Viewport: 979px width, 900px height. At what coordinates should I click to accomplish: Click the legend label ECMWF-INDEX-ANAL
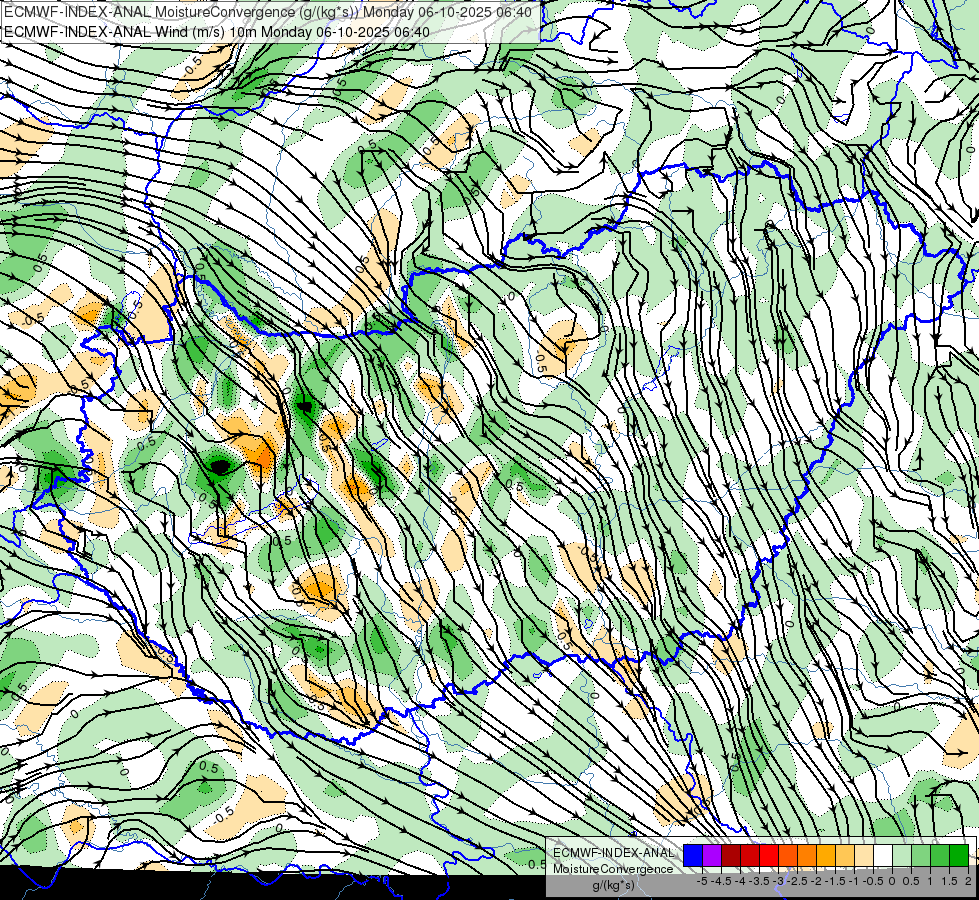click(614, 853)
